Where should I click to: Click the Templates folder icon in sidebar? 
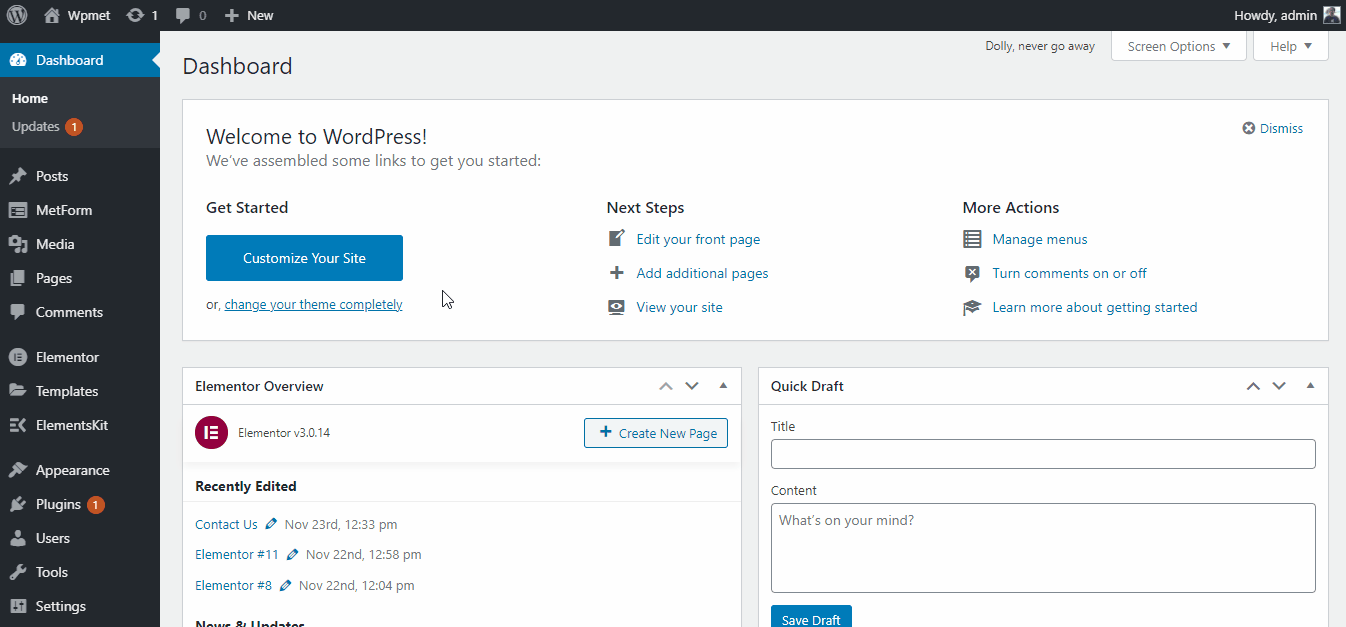(18, 391)
